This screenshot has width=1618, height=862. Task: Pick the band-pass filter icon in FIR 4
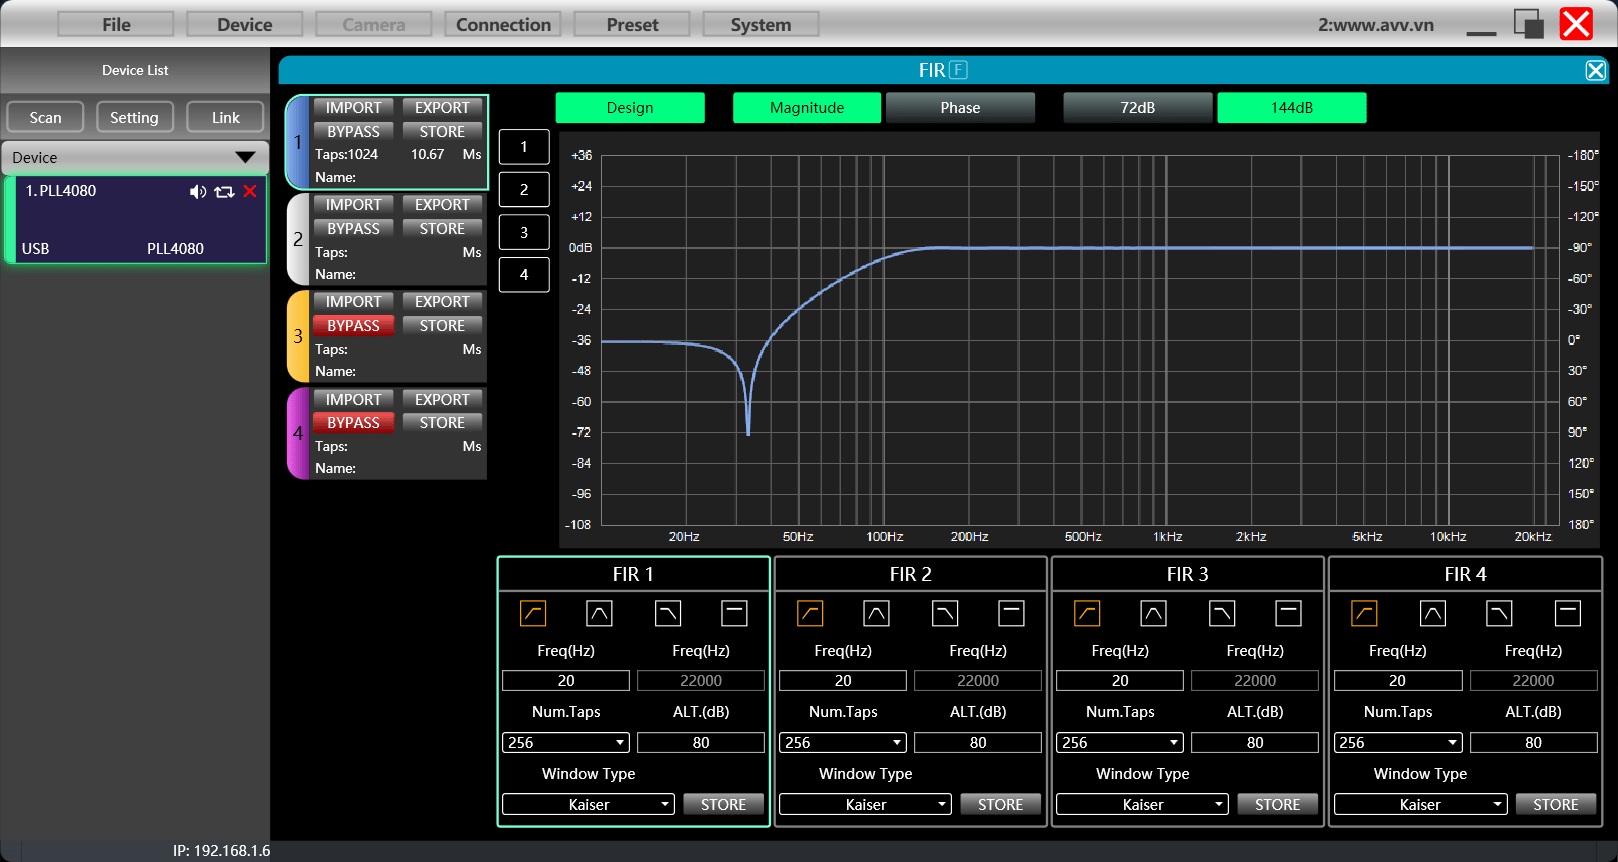pos(1432,613)
